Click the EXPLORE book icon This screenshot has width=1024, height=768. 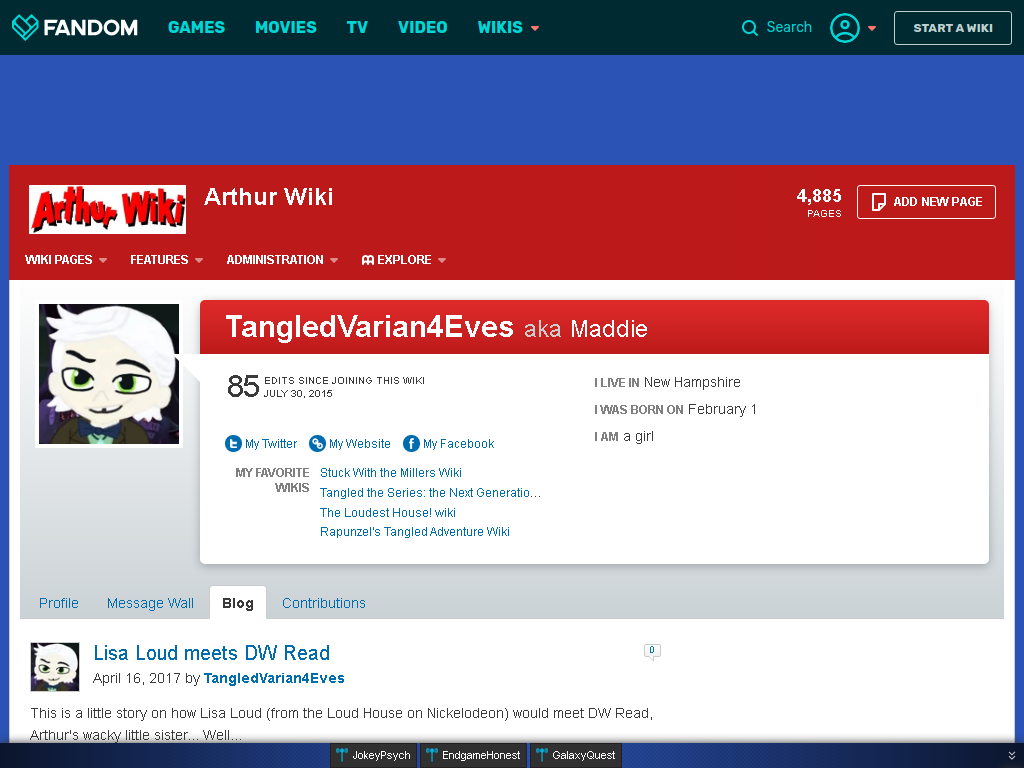coord(368,260)
